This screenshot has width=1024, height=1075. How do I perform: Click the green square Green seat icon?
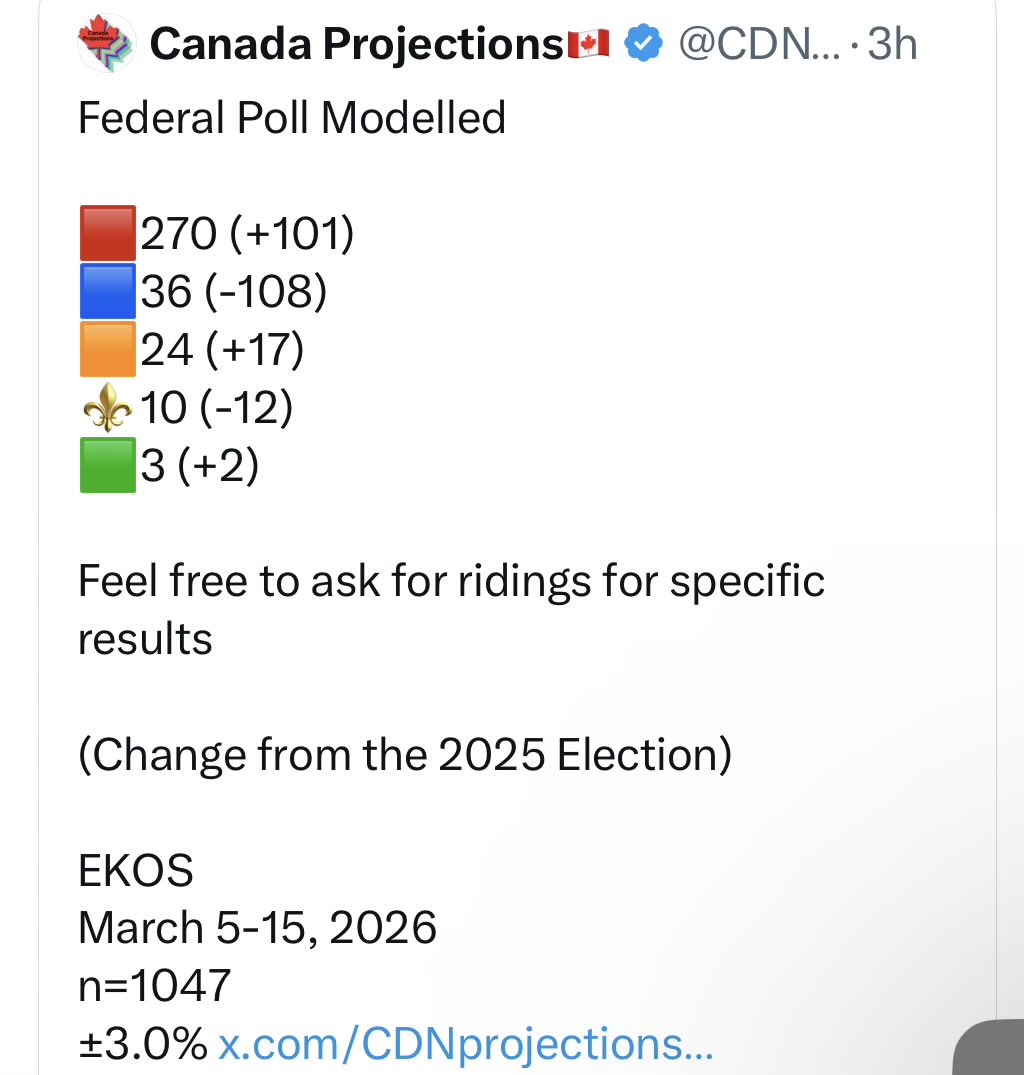pos(107,466)
